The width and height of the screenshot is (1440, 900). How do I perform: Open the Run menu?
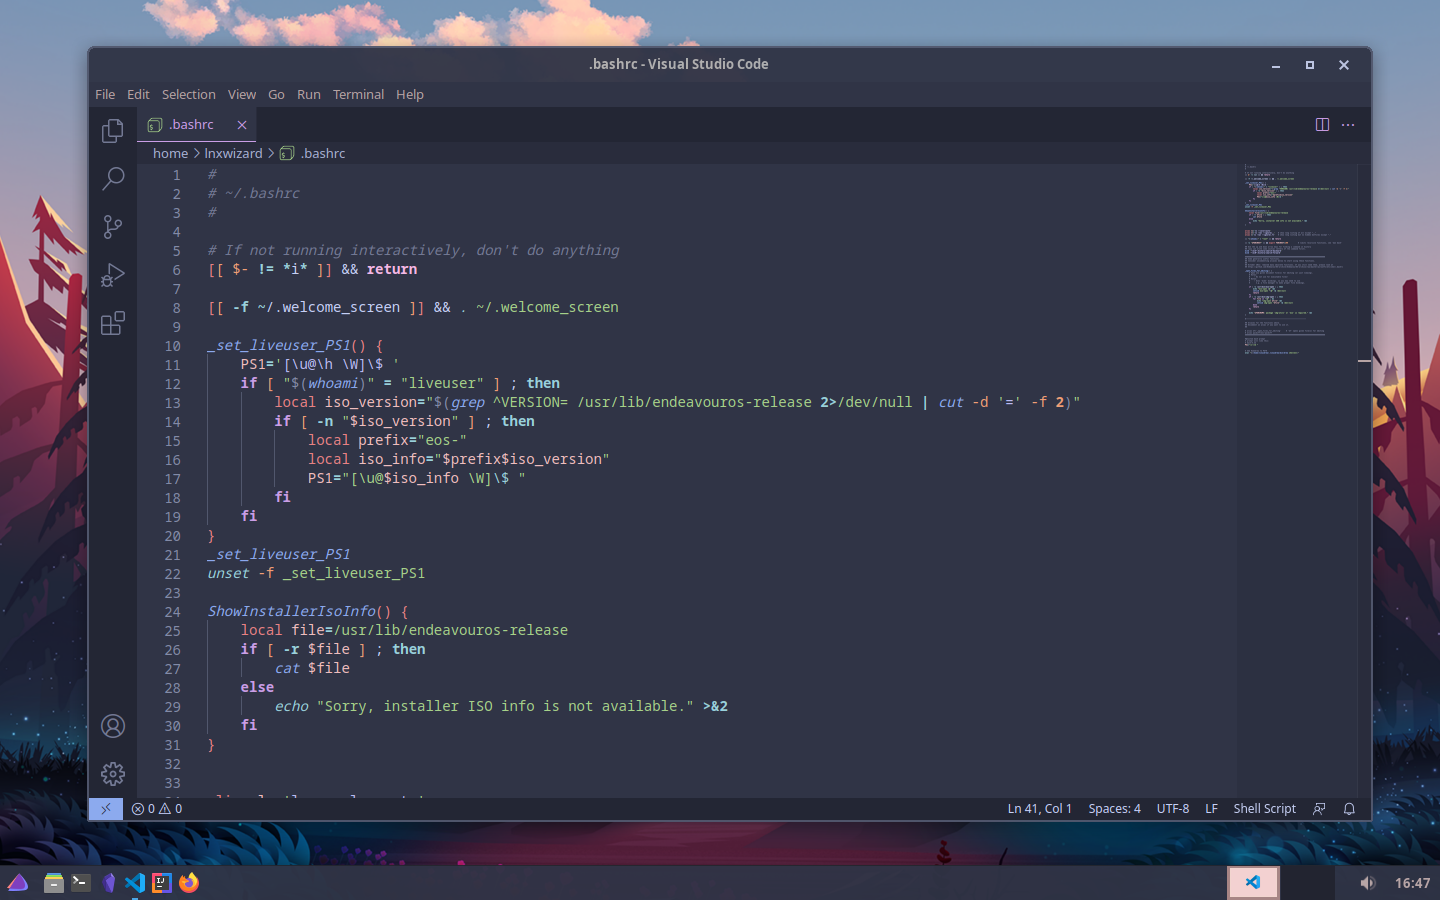(309, 95)
